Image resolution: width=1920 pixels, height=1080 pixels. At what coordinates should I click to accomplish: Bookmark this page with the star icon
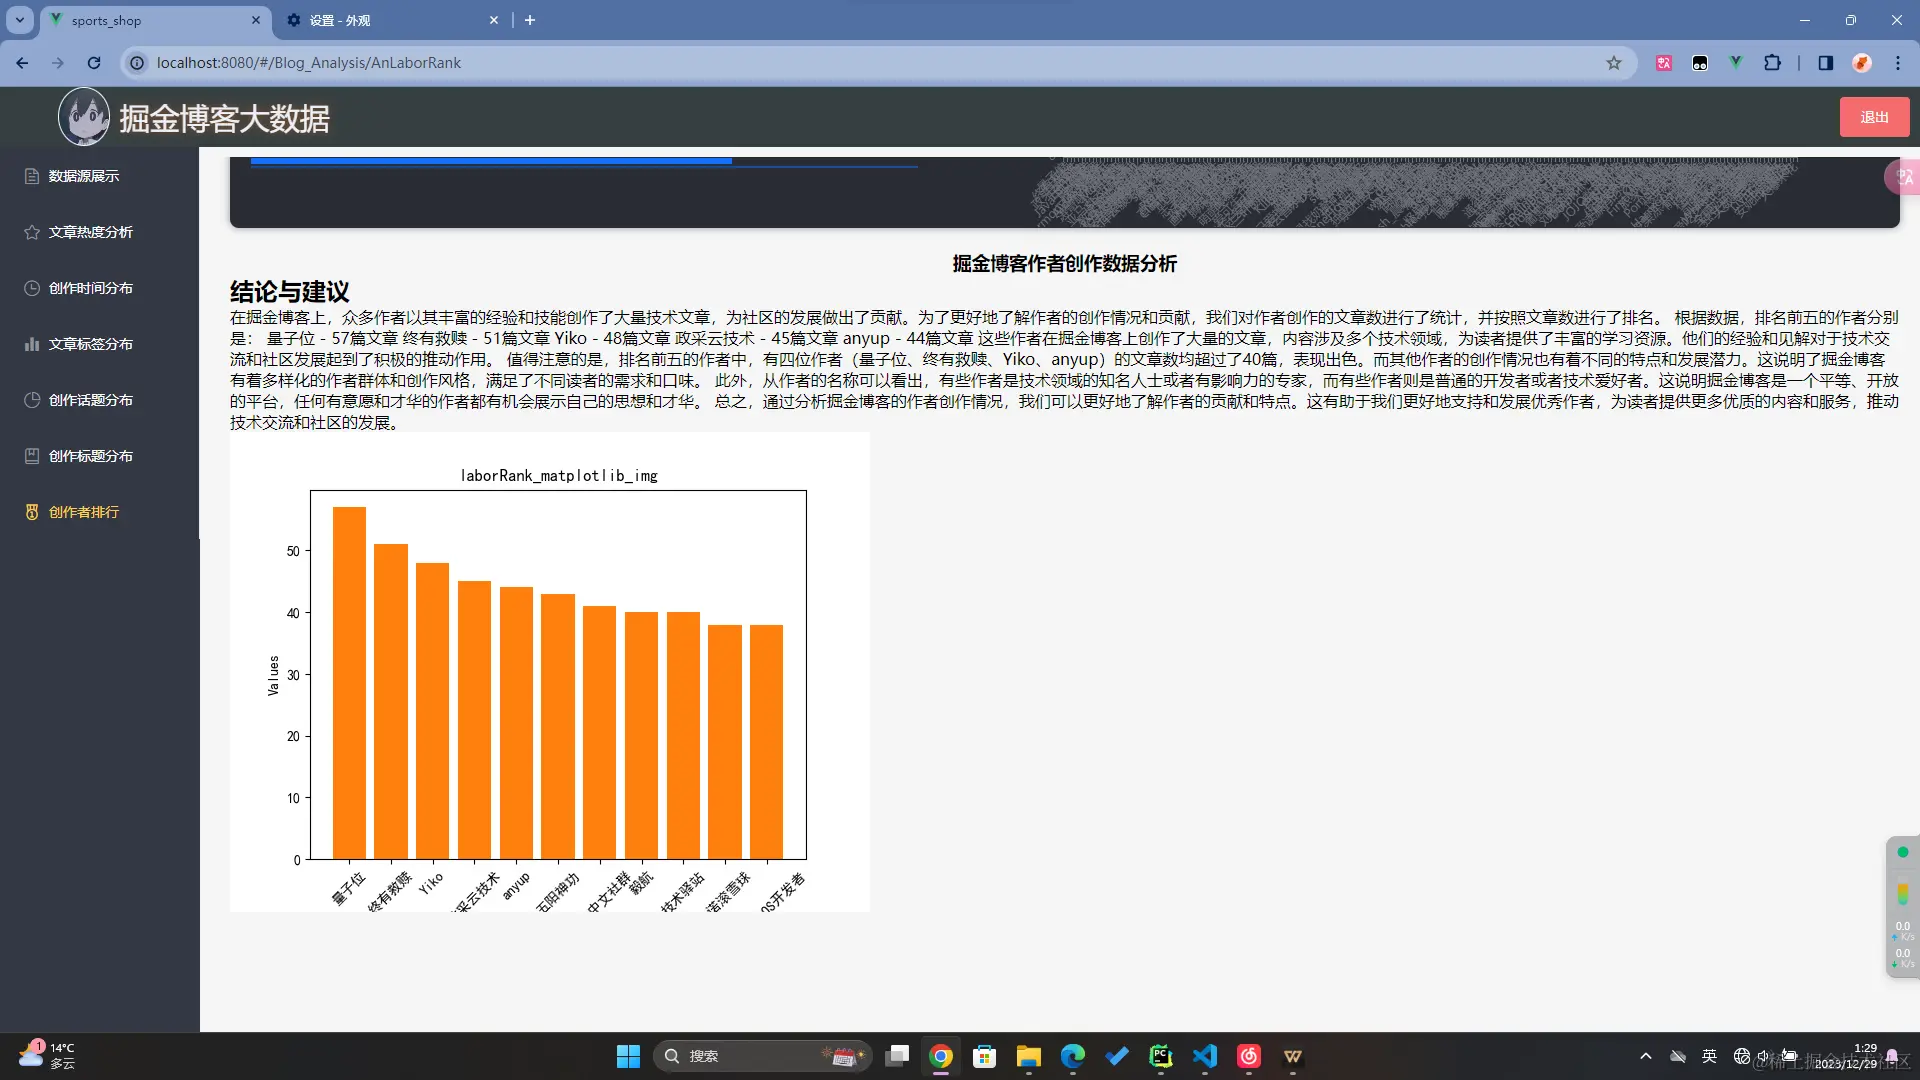pos(1613,63)
